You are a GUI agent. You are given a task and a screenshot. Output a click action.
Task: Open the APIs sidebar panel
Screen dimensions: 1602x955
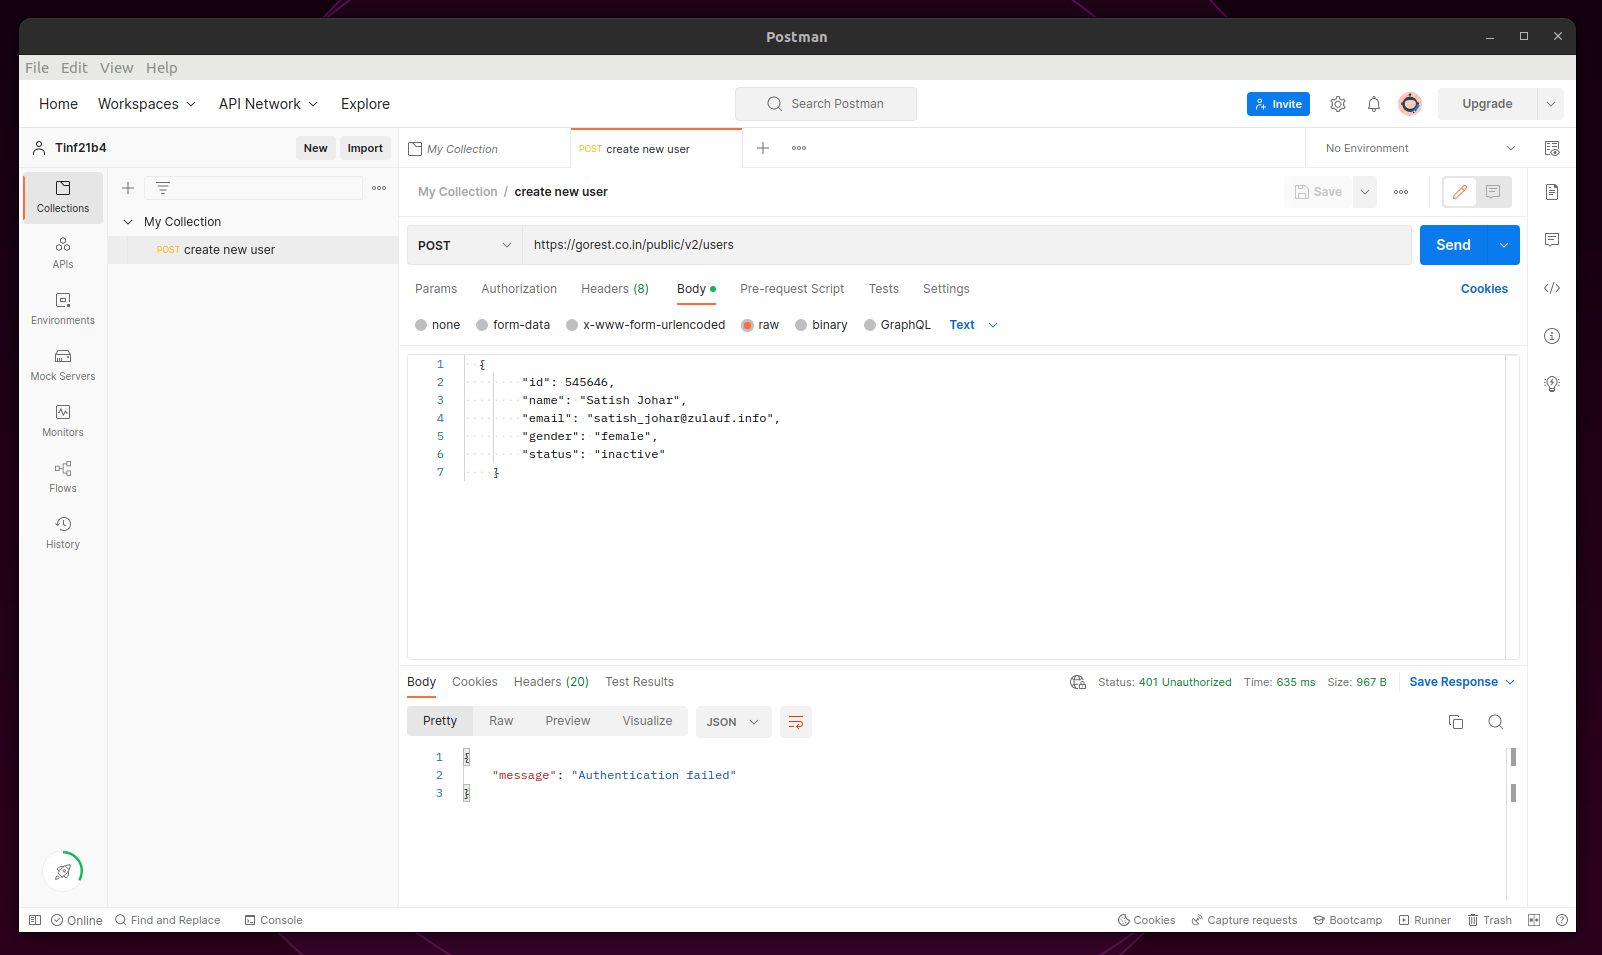tap(63, 253)
